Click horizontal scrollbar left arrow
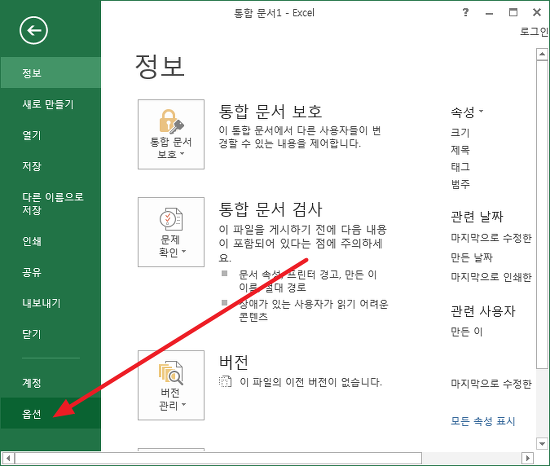550x466 pixels. pyautogui.click(x=8, y=458)
